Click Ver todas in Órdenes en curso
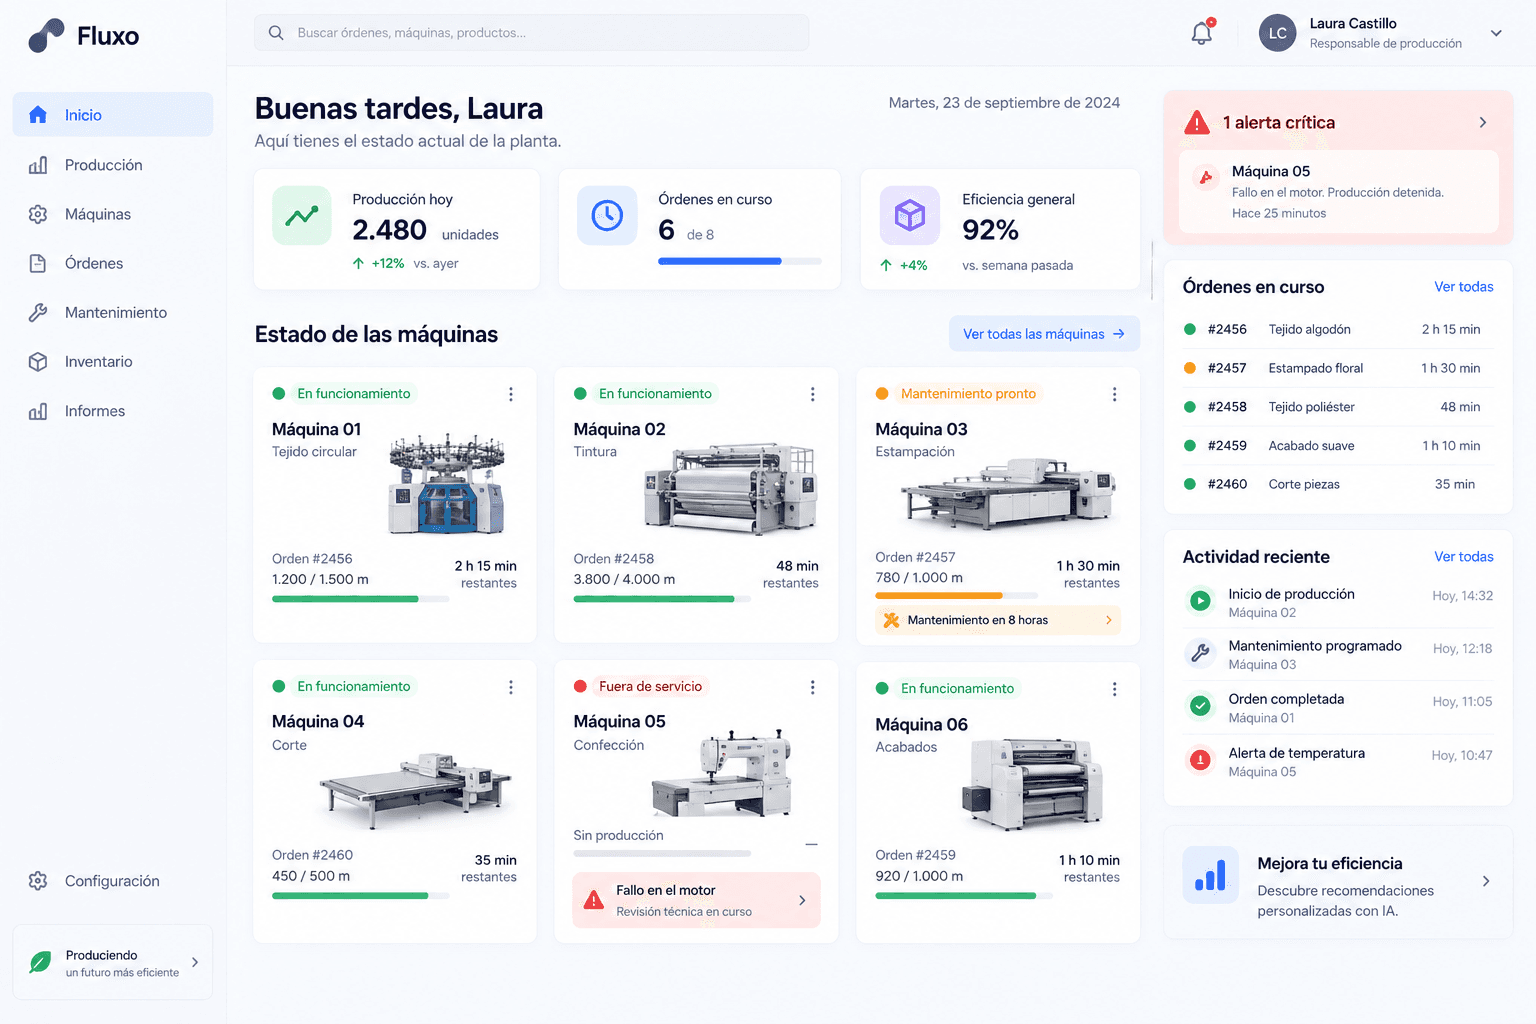Image resolution: width=1536 pixels, height=1024 pixels. [x=1463, y=287]
